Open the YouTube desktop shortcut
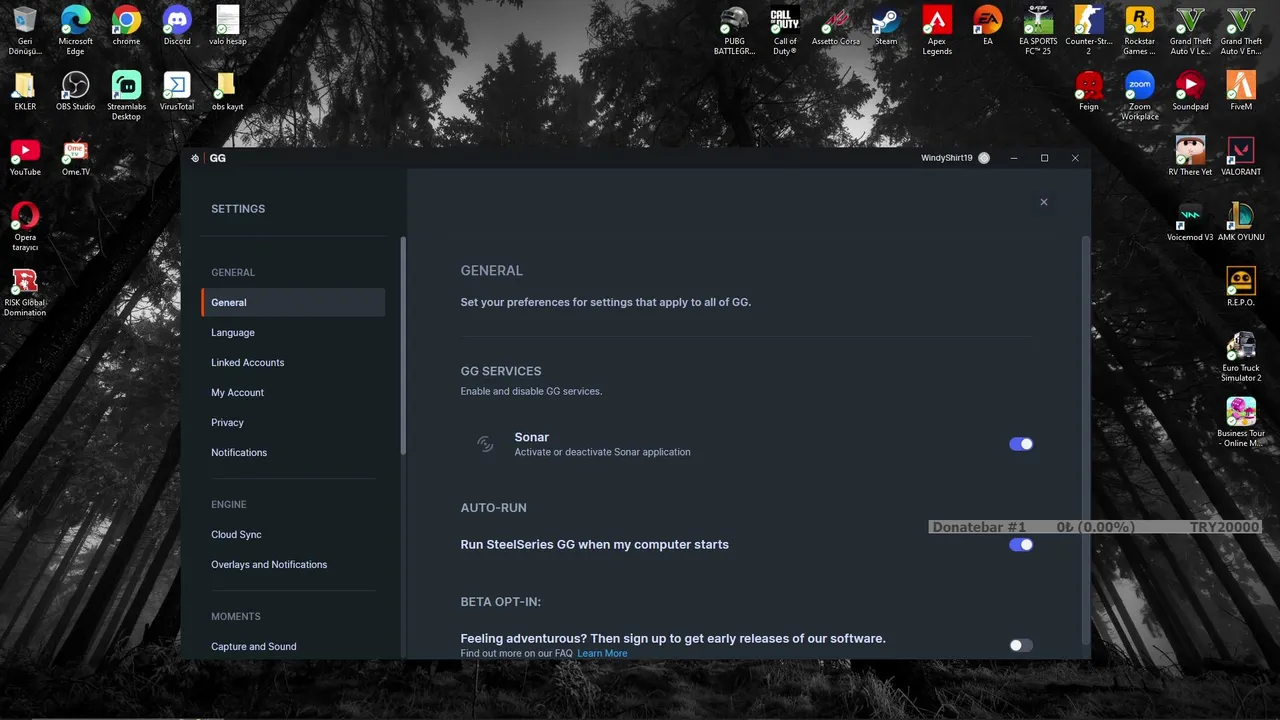 [x=25, y=151]
